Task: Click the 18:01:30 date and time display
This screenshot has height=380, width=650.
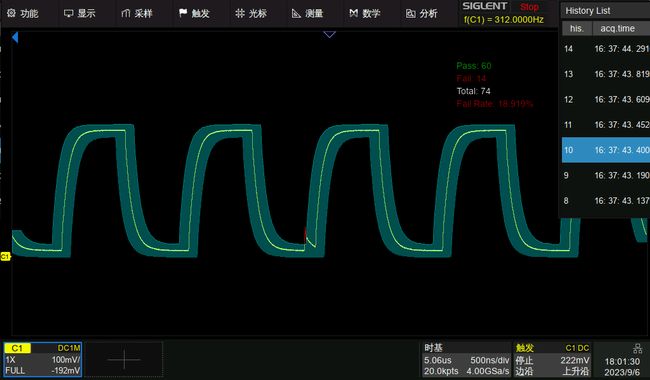Action: tap(622, 366)
